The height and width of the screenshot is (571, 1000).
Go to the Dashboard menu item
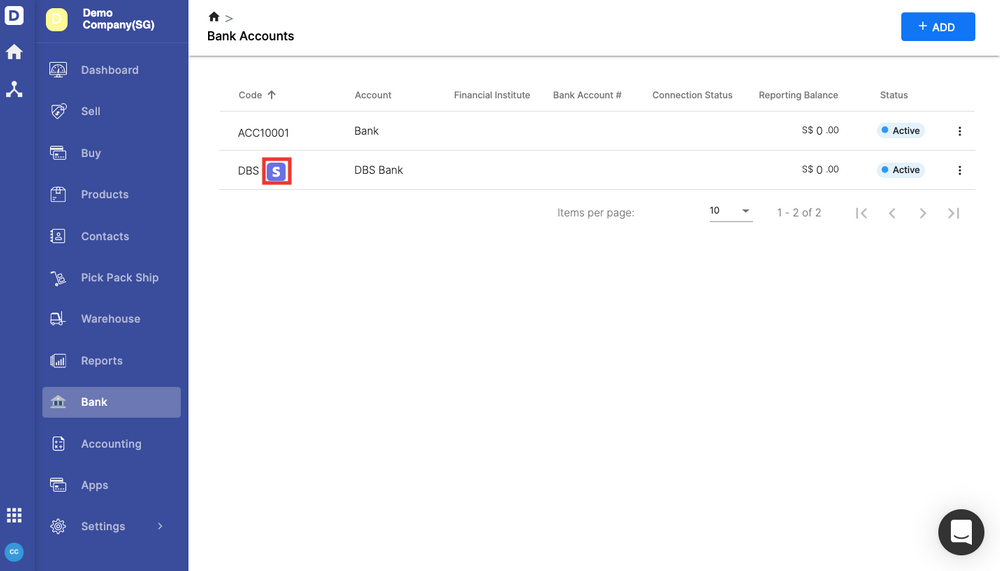[x=110, y=70]
